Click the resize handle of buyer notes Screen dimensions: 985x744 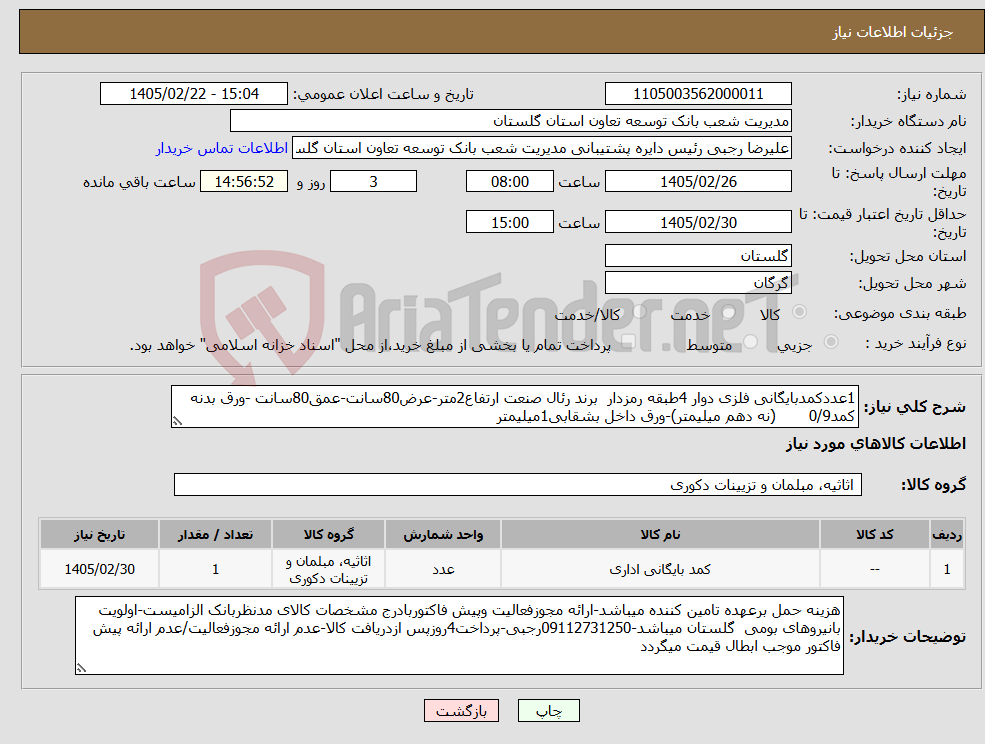[x=81, y=669]
